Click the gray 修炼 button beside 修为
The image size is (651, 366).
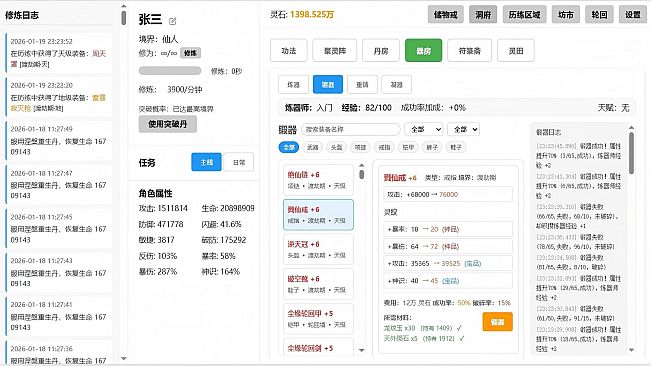point(190,53)
